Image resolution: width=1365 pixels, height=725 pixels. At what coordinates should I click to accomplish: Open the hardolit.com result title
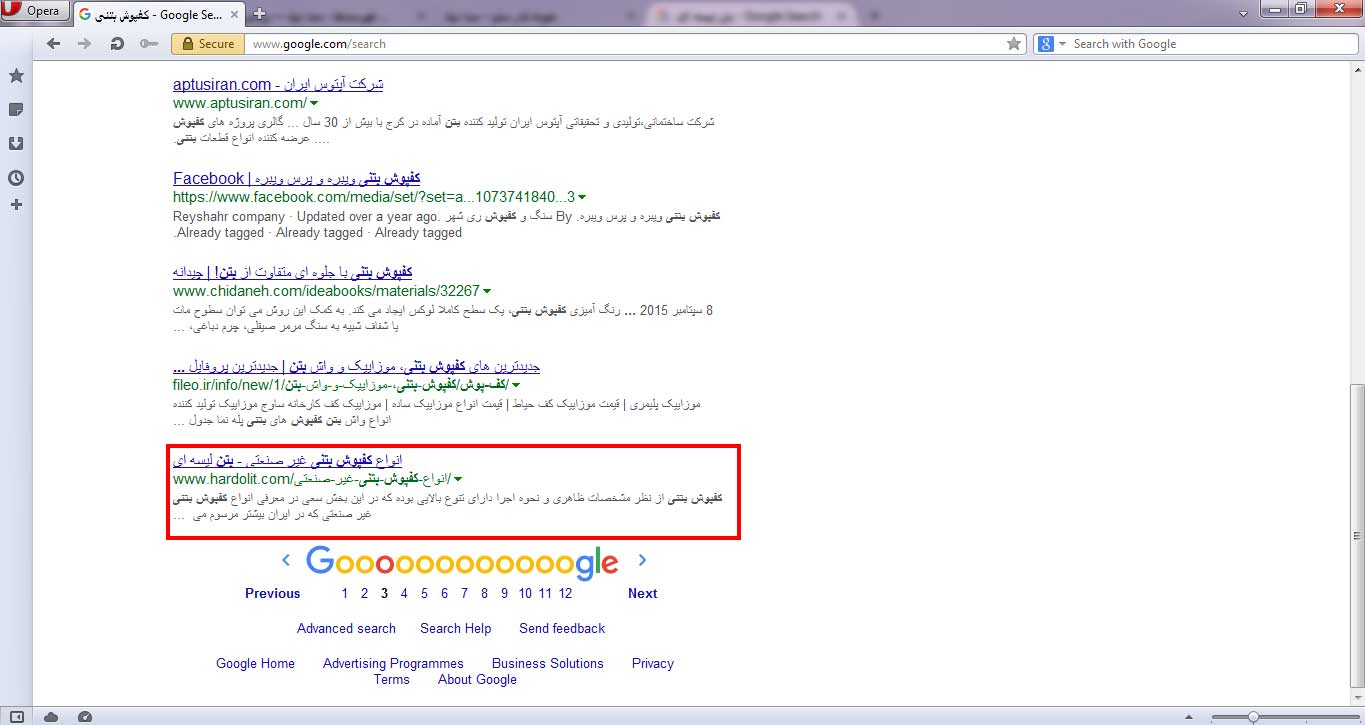coord(287,460)
